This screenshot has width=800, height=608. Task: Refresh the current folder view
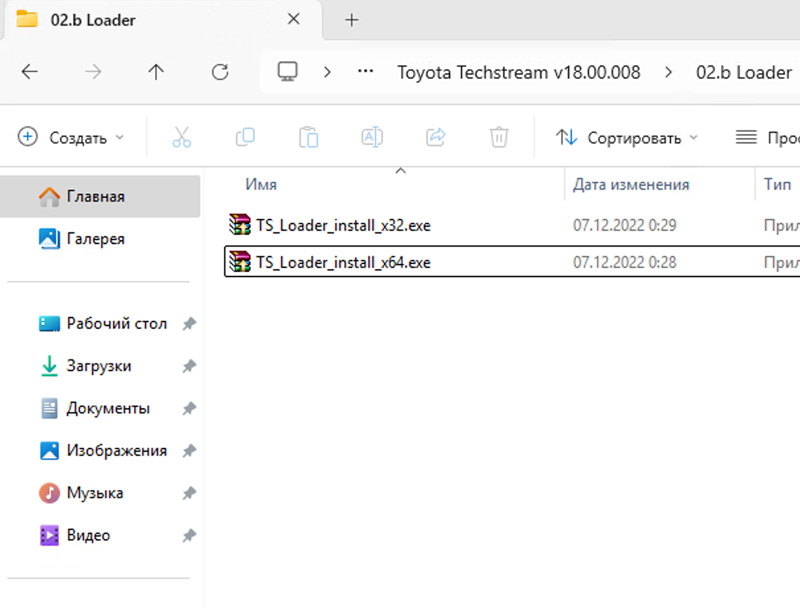coord(220,72)
